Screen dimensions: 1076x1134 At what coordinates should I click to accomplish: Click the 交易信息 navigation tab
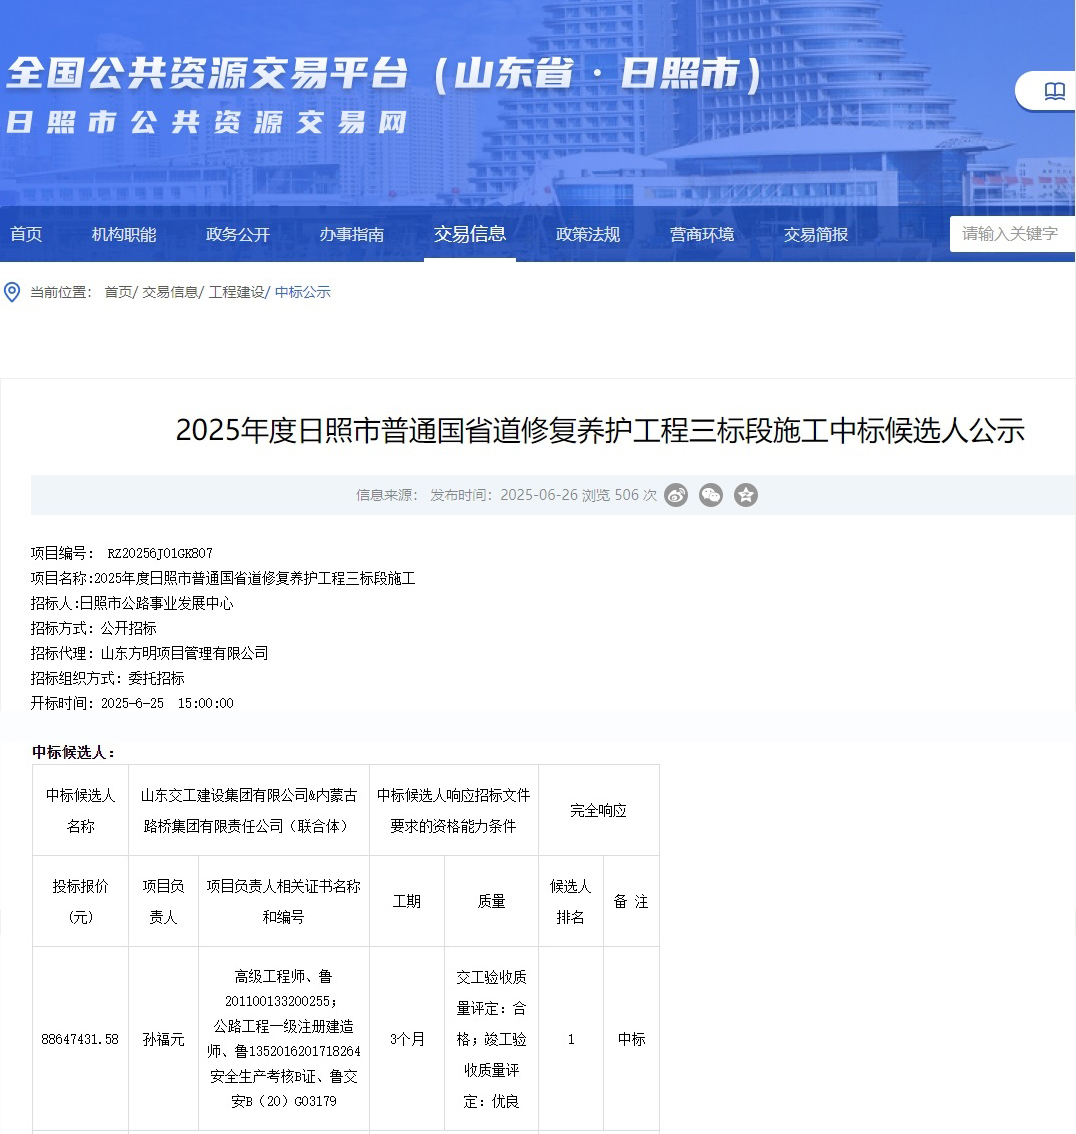(470, 234)
